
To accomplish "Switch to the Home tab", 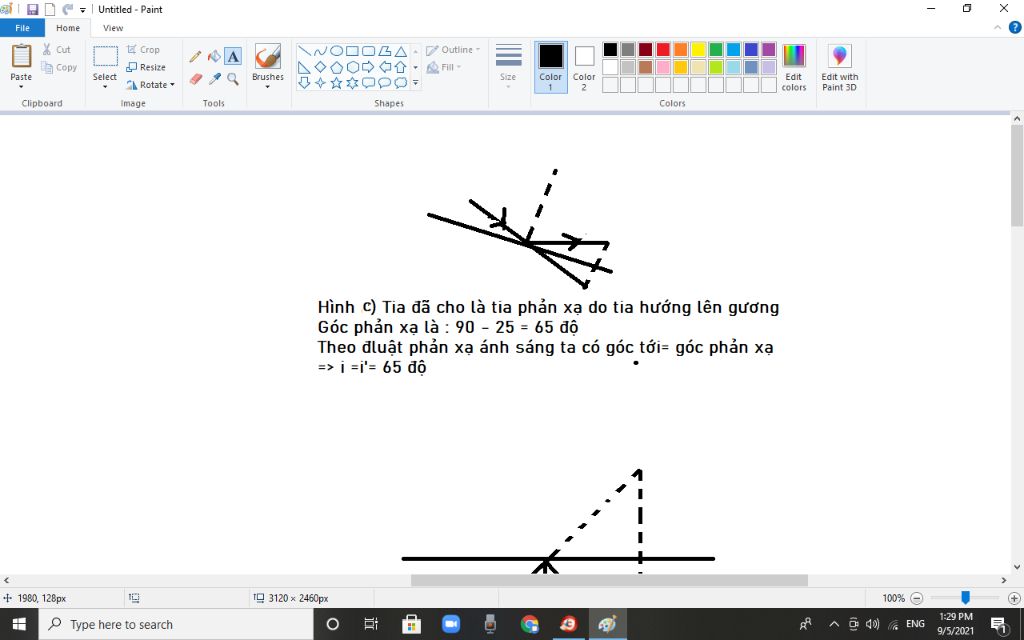I will tap(68, 27).
